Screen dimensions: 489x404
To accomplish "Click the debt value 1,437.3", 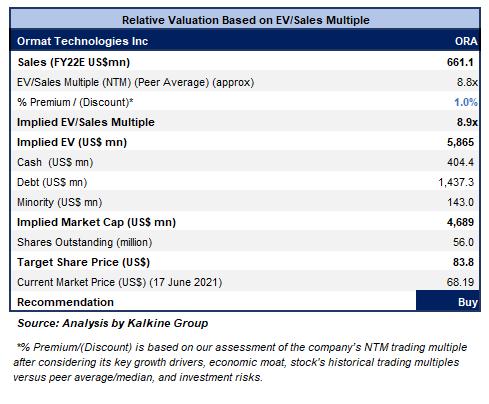I will point(456,182).
